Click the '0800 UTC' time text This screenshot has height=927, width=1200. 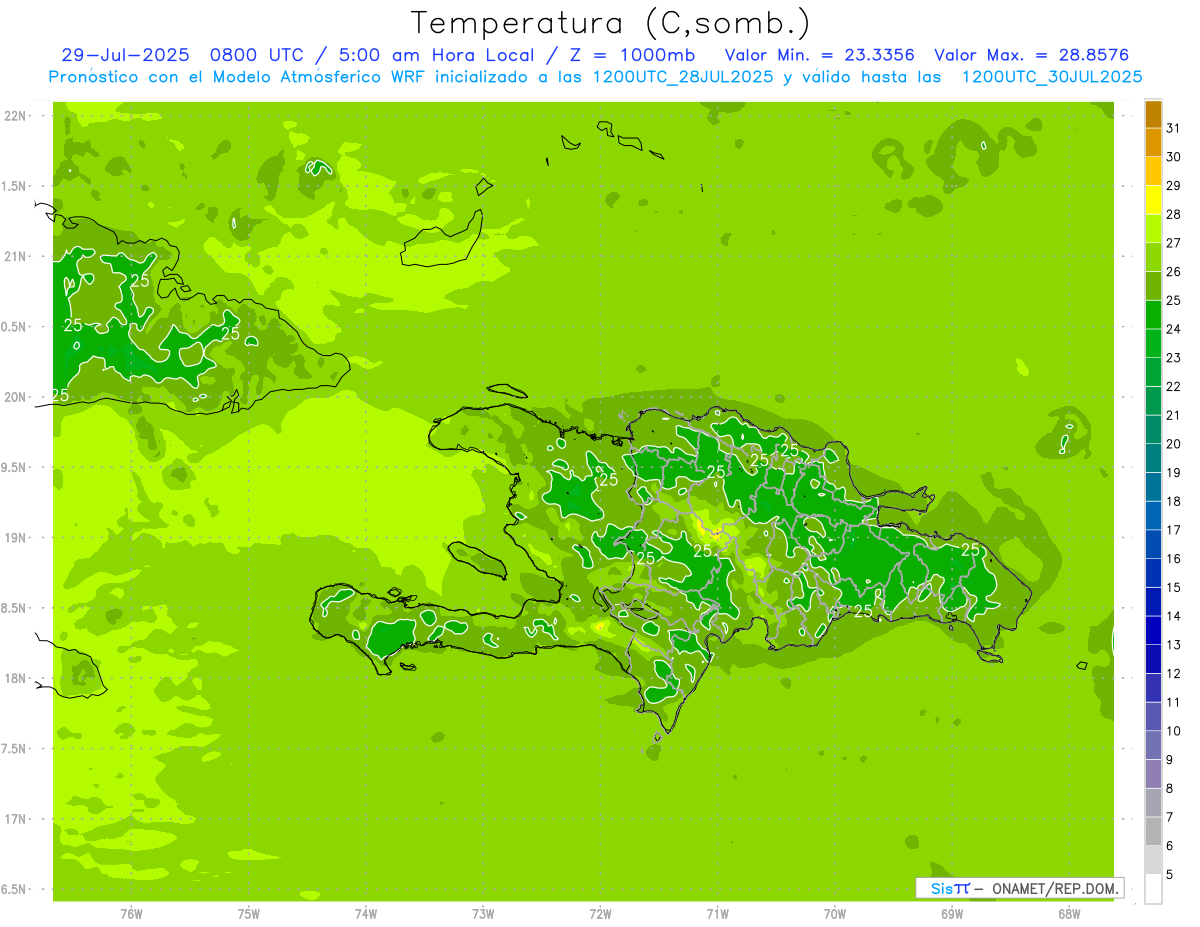click(259, 56)
